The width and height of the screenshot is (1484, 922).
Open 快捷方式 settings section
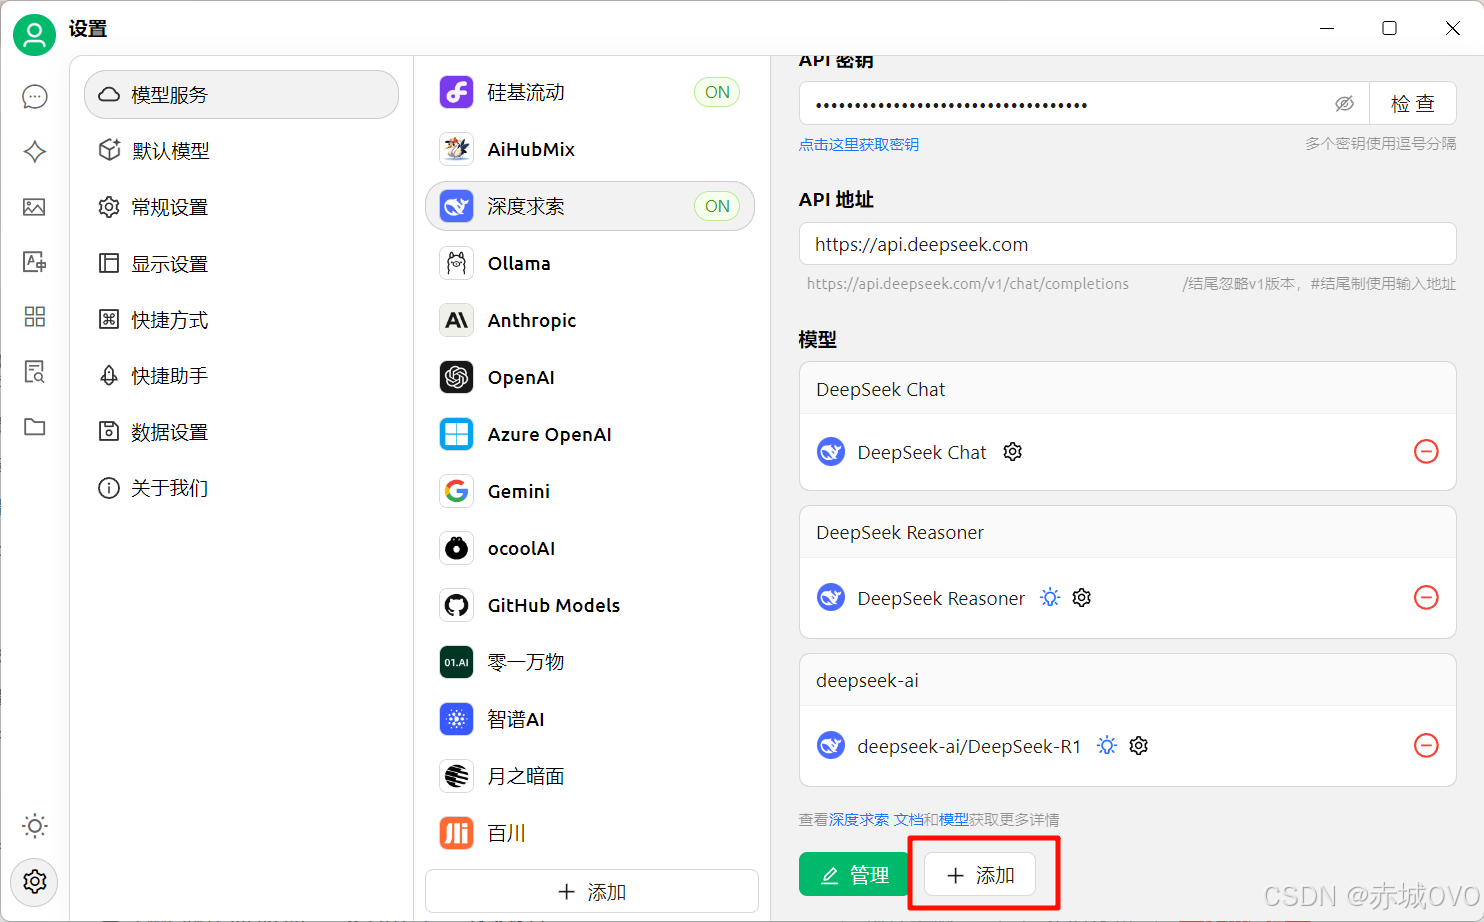click(x=241, y=320)
